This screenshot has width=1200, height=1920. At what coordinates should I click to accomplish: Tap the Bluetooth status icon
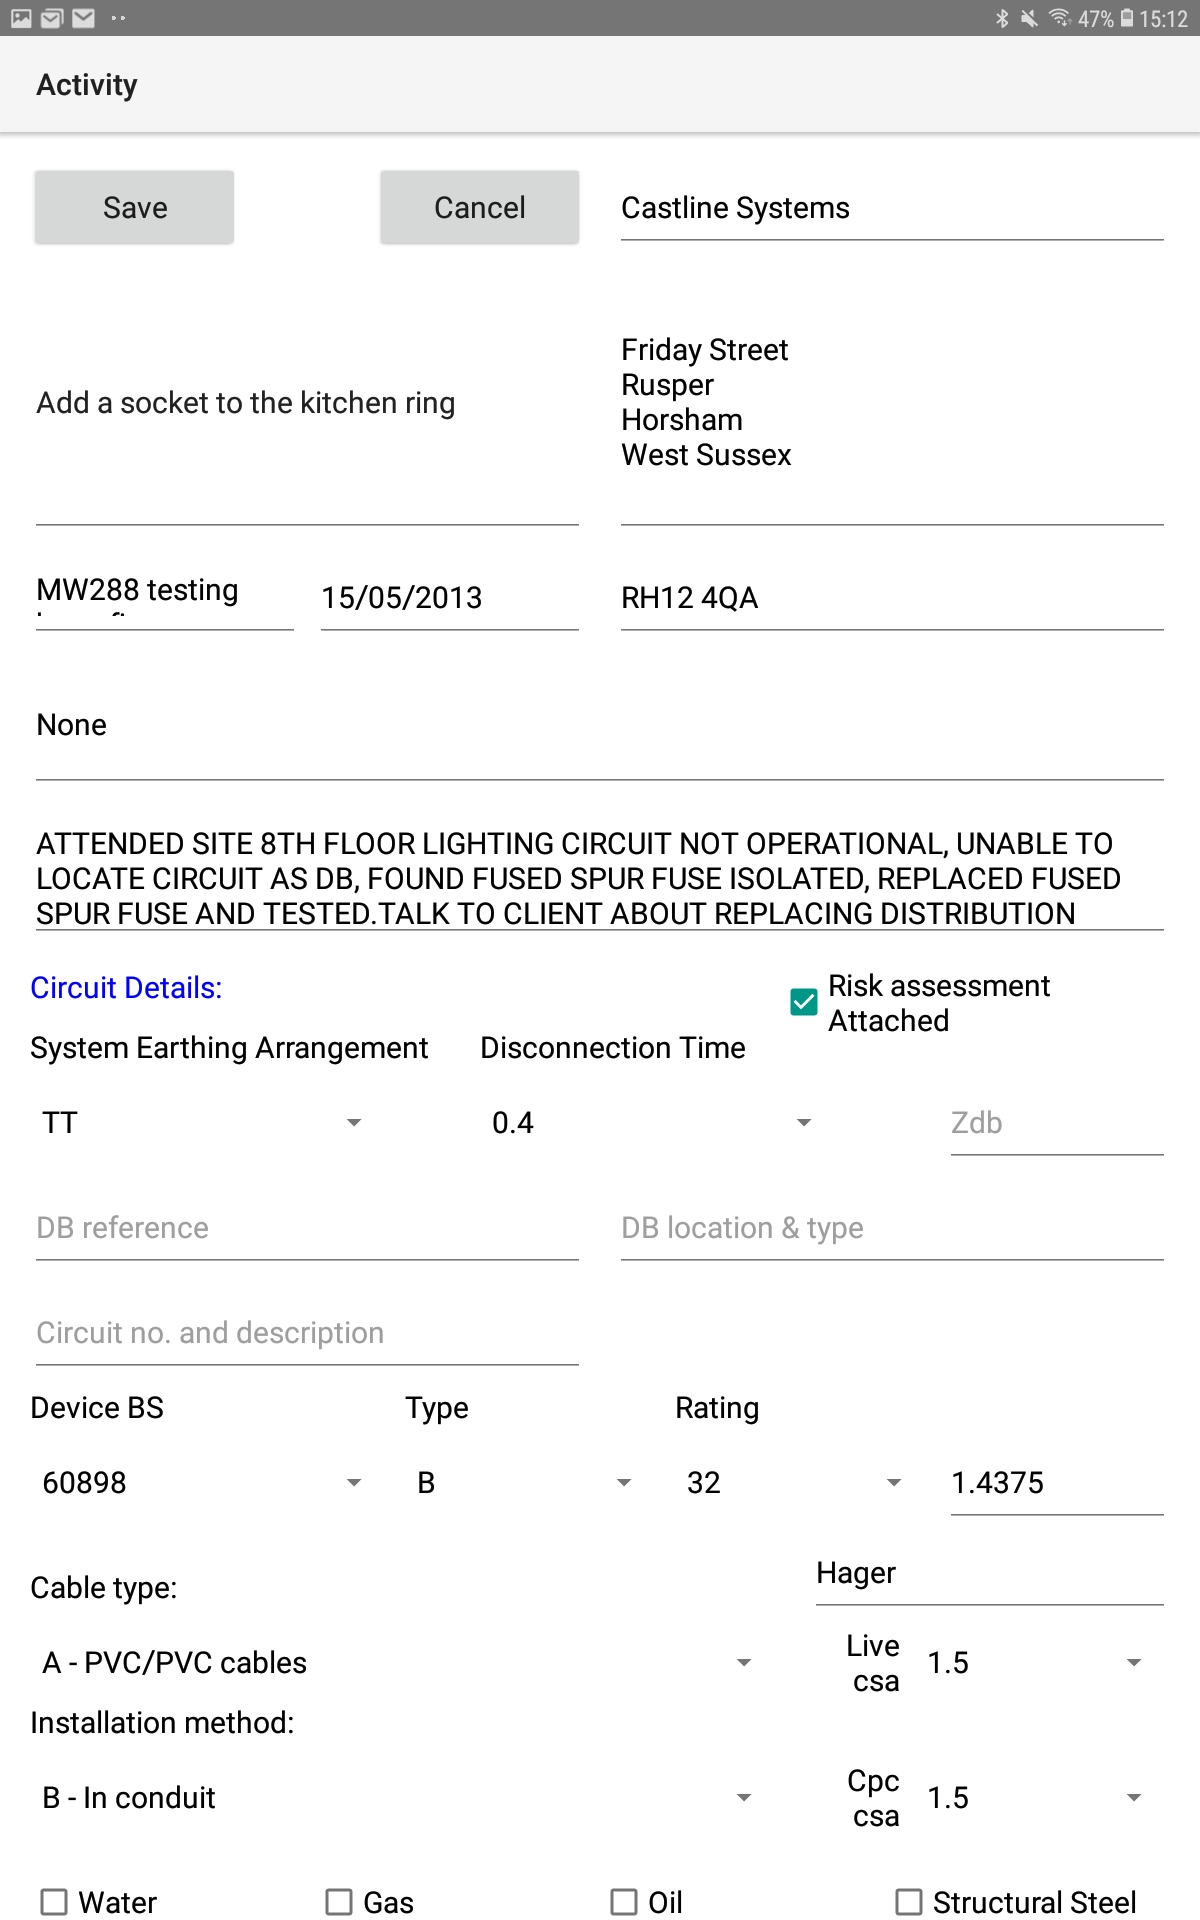[x=1002, y=18]
